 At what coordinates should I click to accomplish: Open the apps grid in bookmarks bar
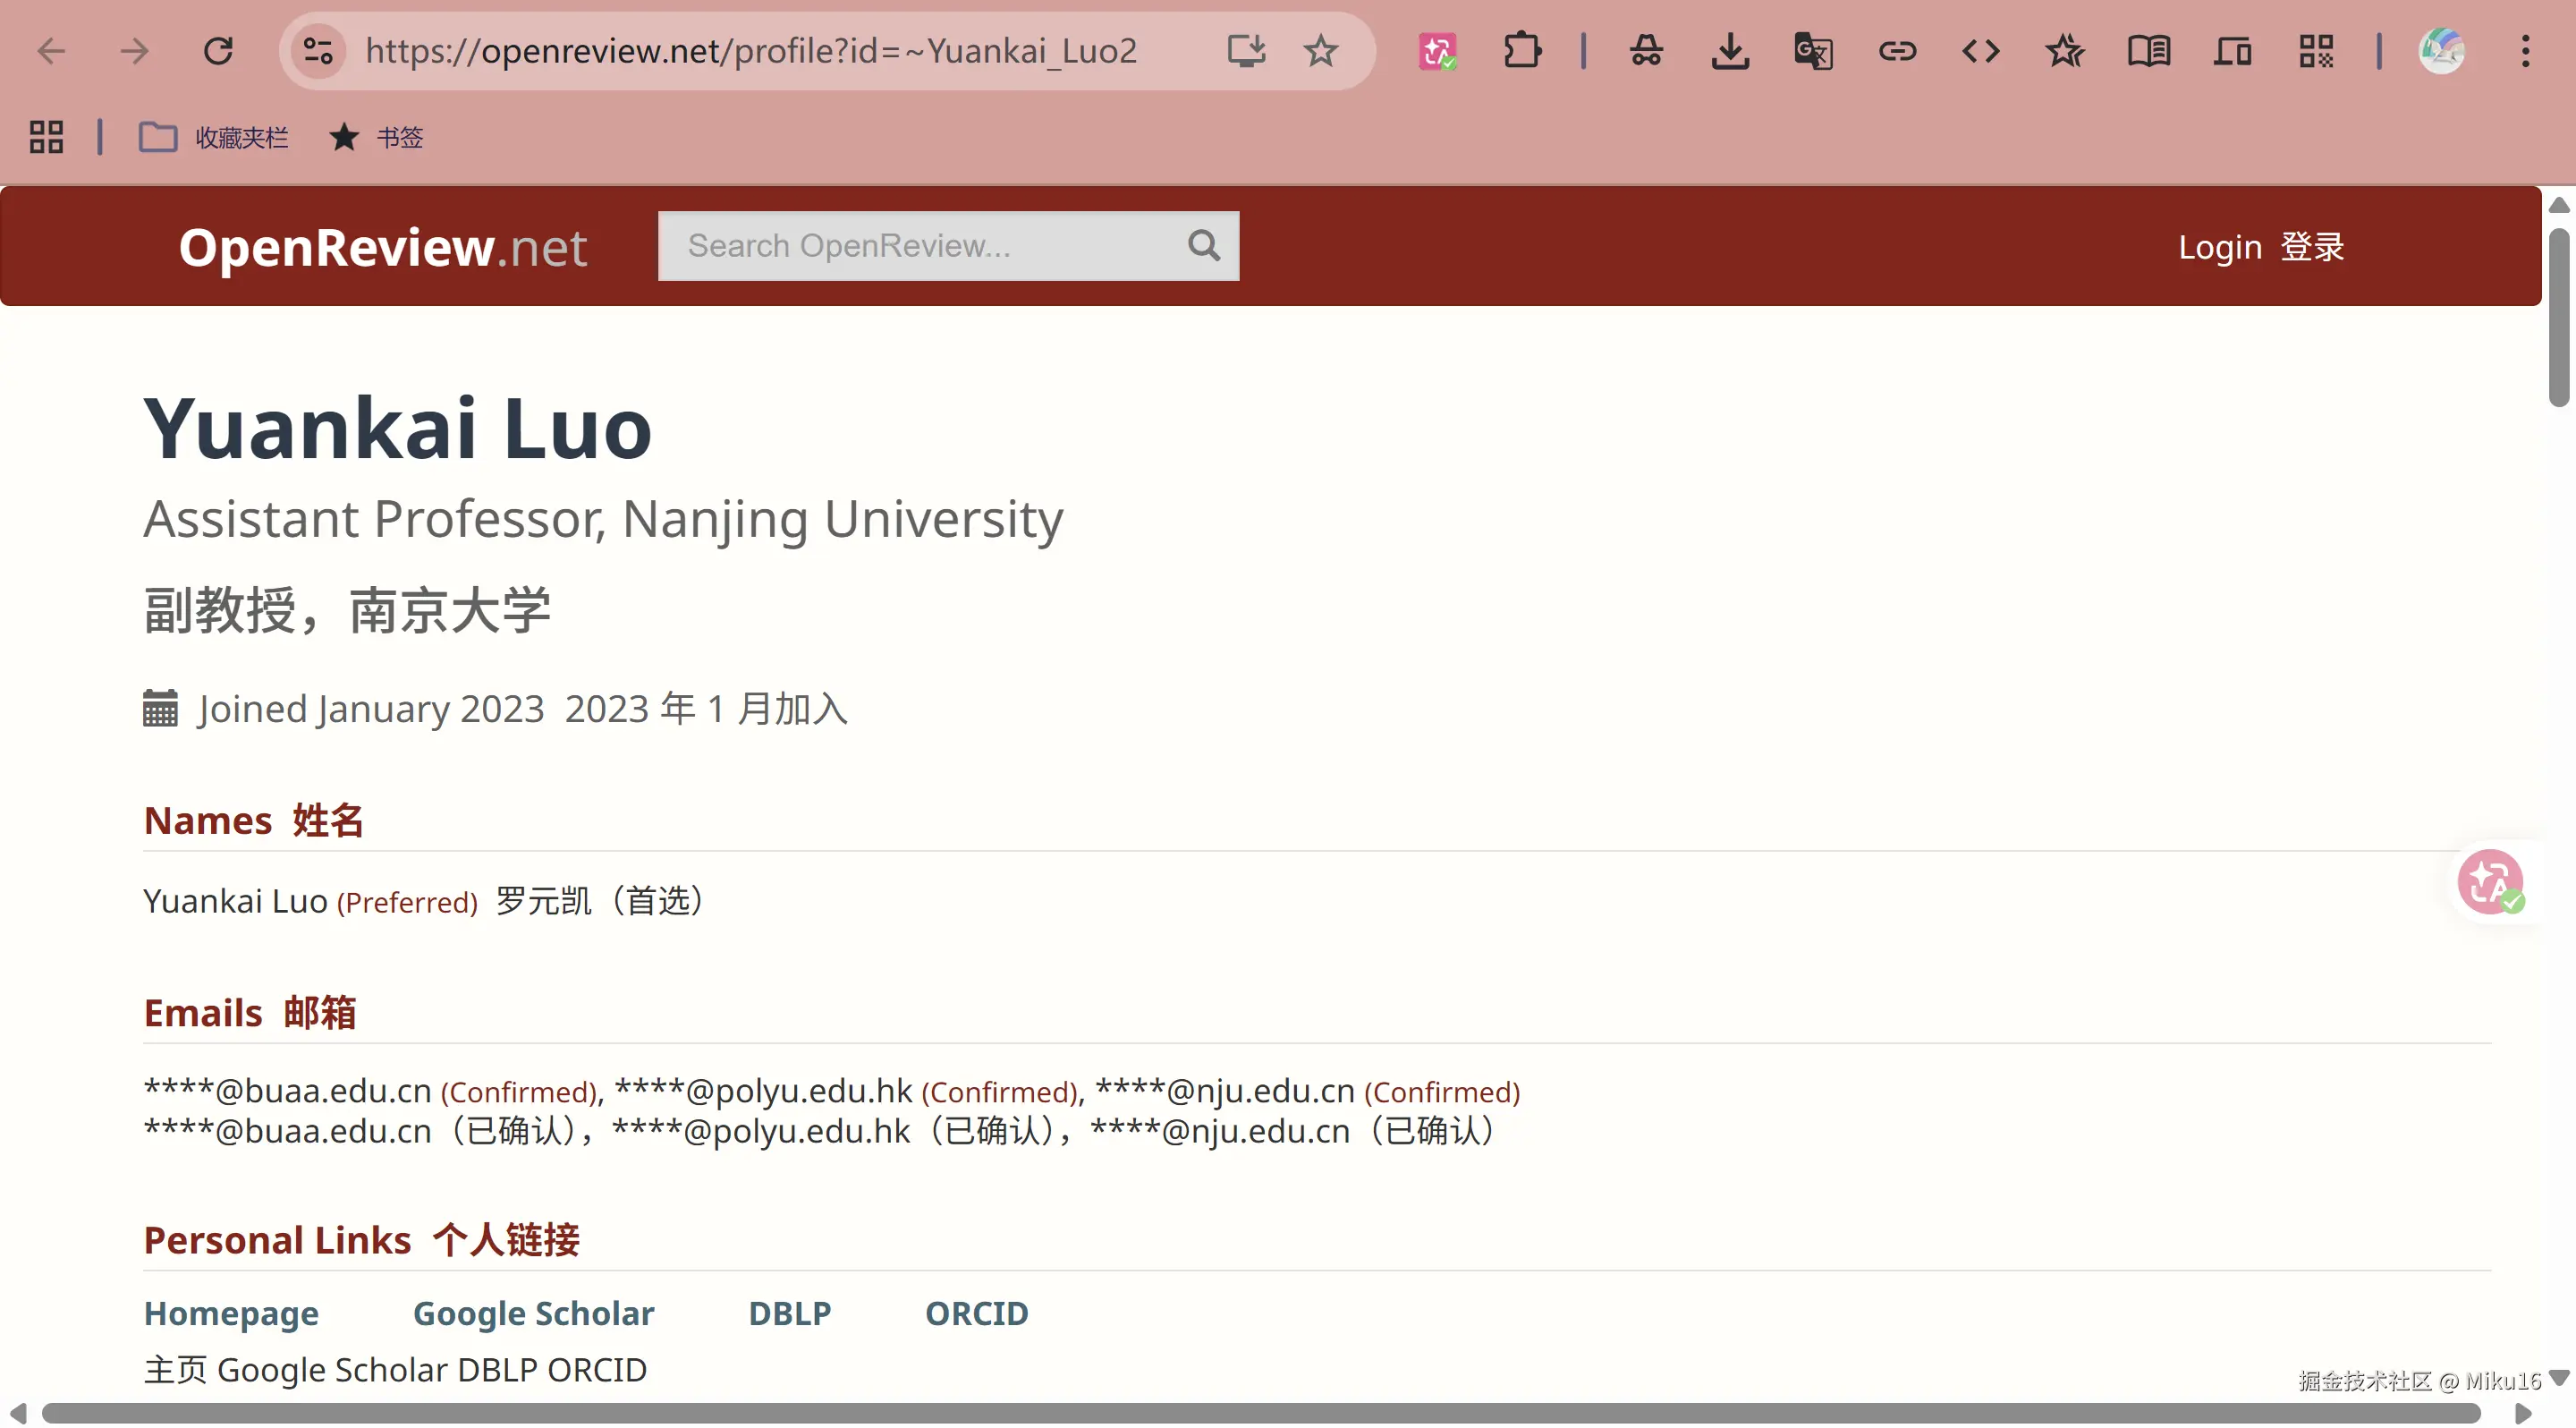46,137
